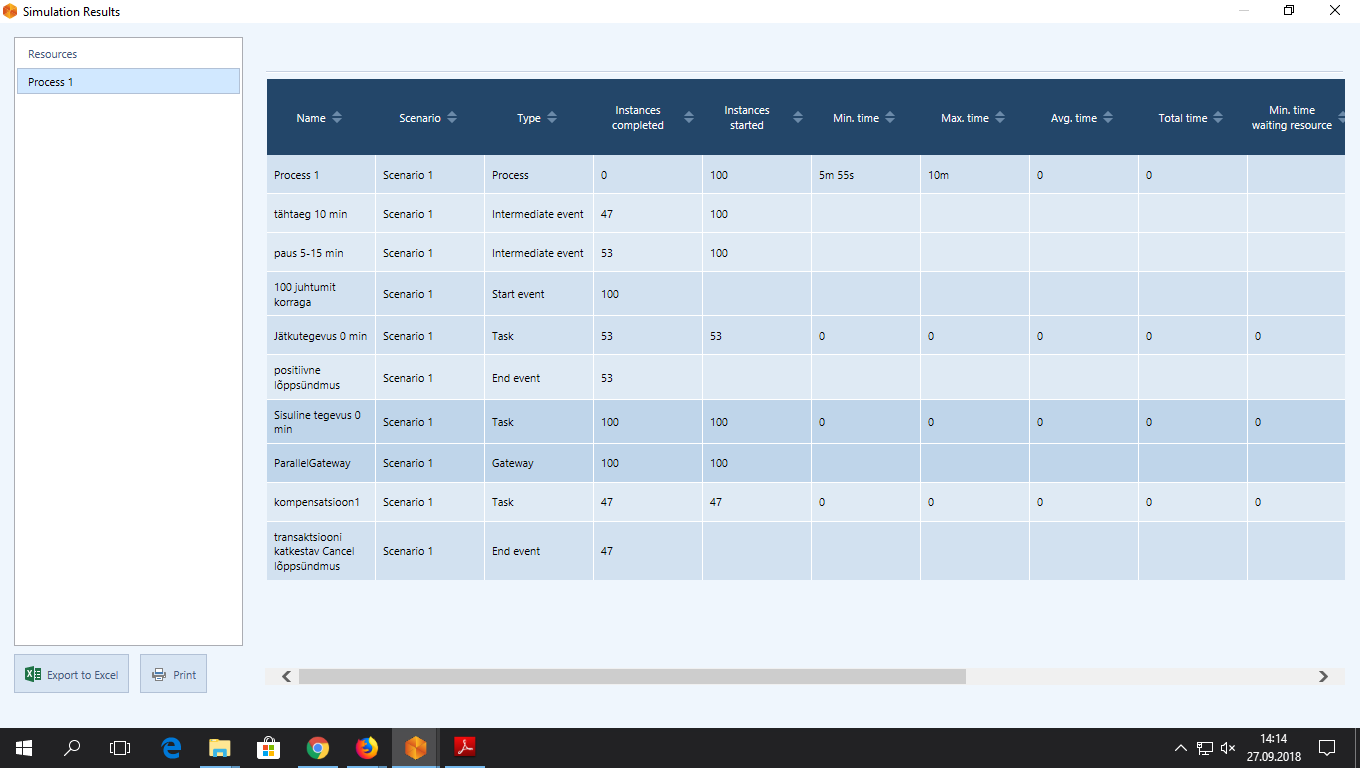Image resolution: width=1360 pixels, height=768 pixels.
Task: Select Process 1 in the left panel
Action: point(128,82)
